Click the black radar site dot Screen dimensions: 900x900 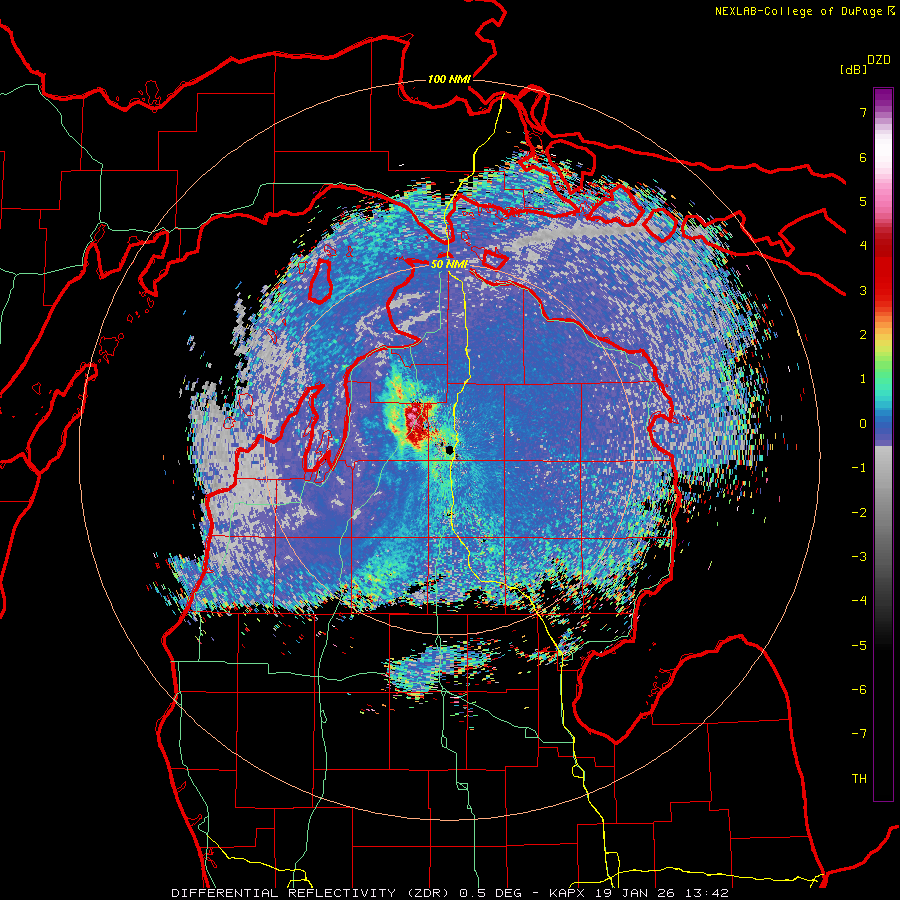click(449, 451)
